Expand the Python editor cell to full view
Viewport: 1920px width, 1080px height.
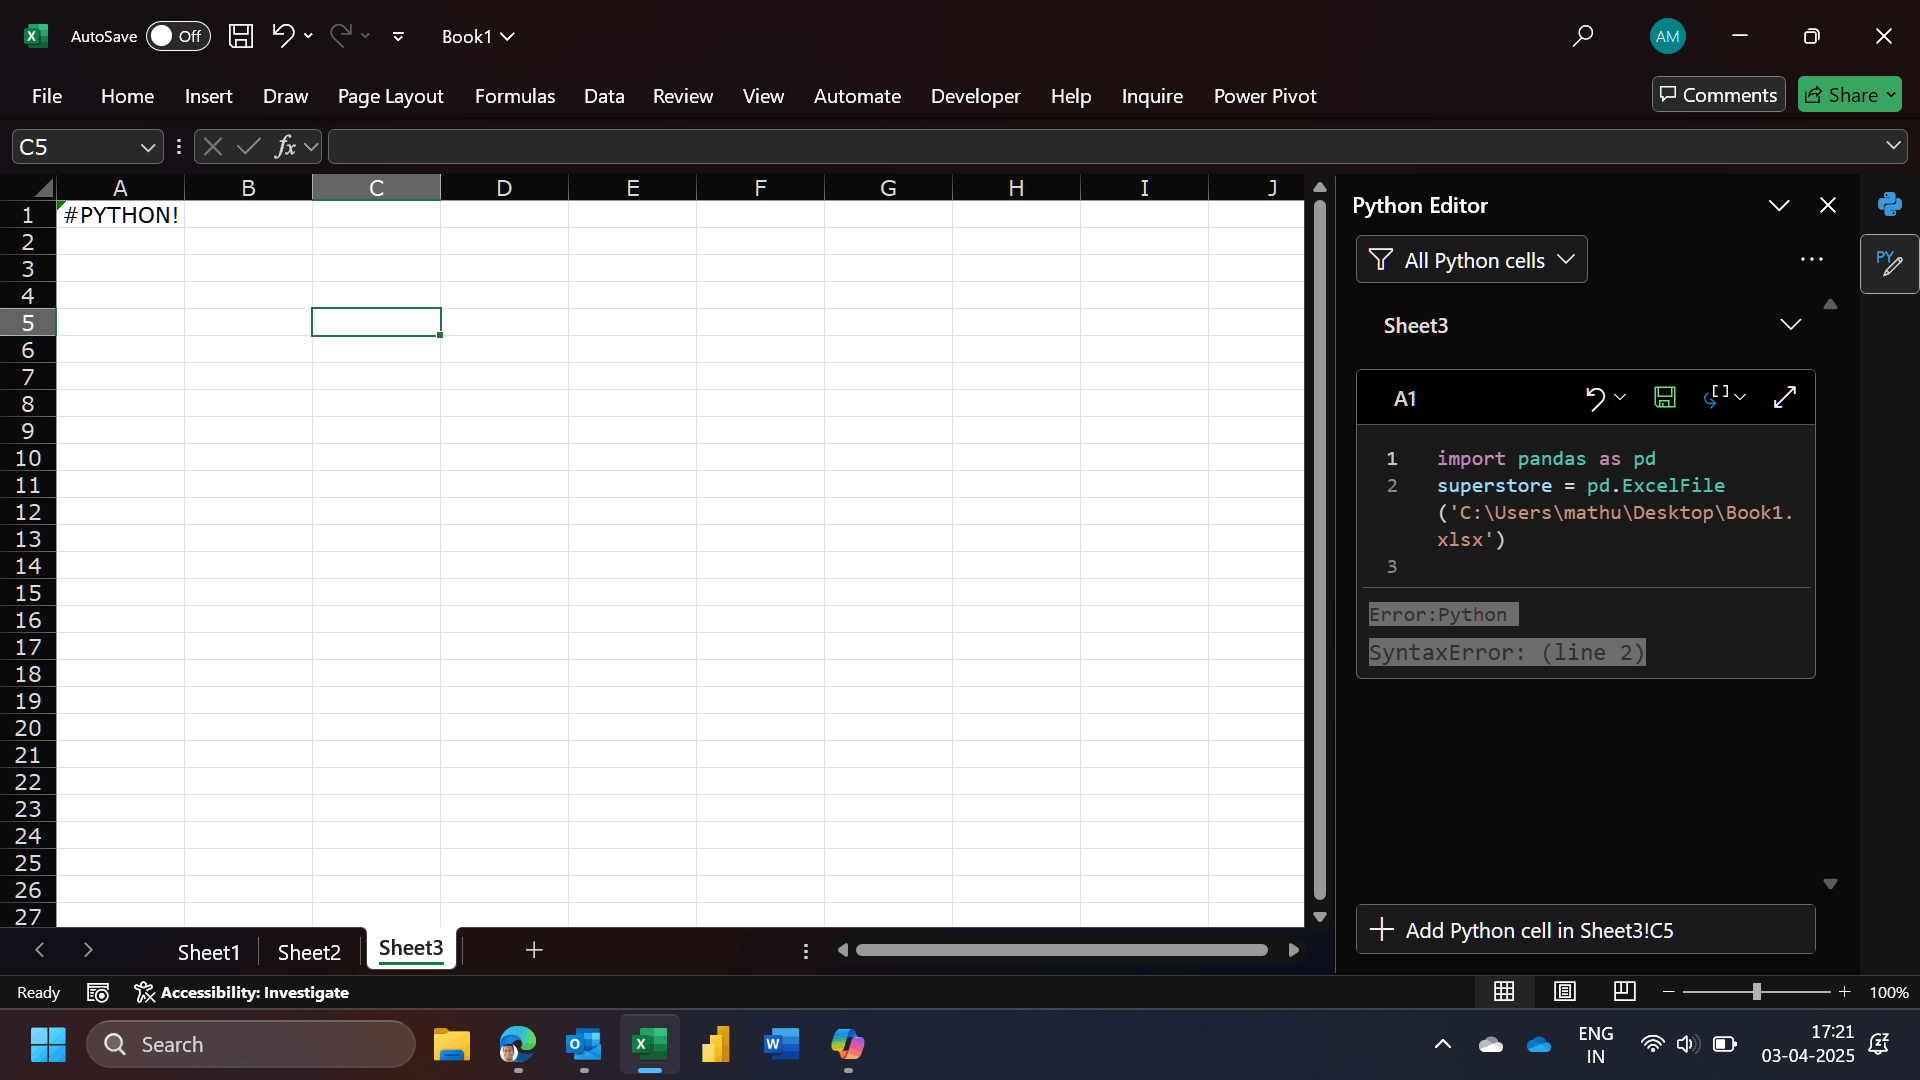point(1786,397)
